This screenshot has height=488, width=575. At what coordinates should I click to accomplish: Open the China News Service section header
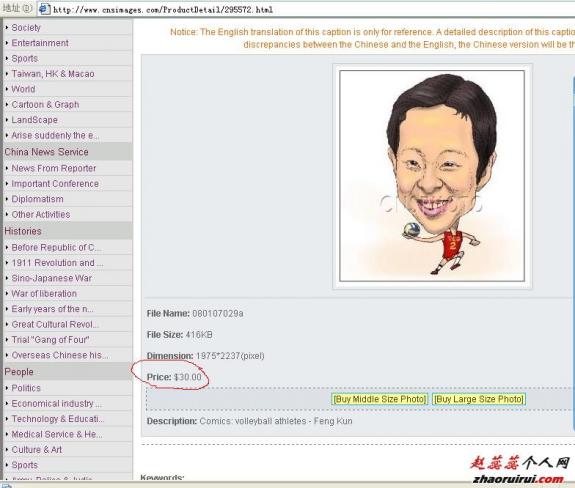pyautogui.click(x=46, y=152)
